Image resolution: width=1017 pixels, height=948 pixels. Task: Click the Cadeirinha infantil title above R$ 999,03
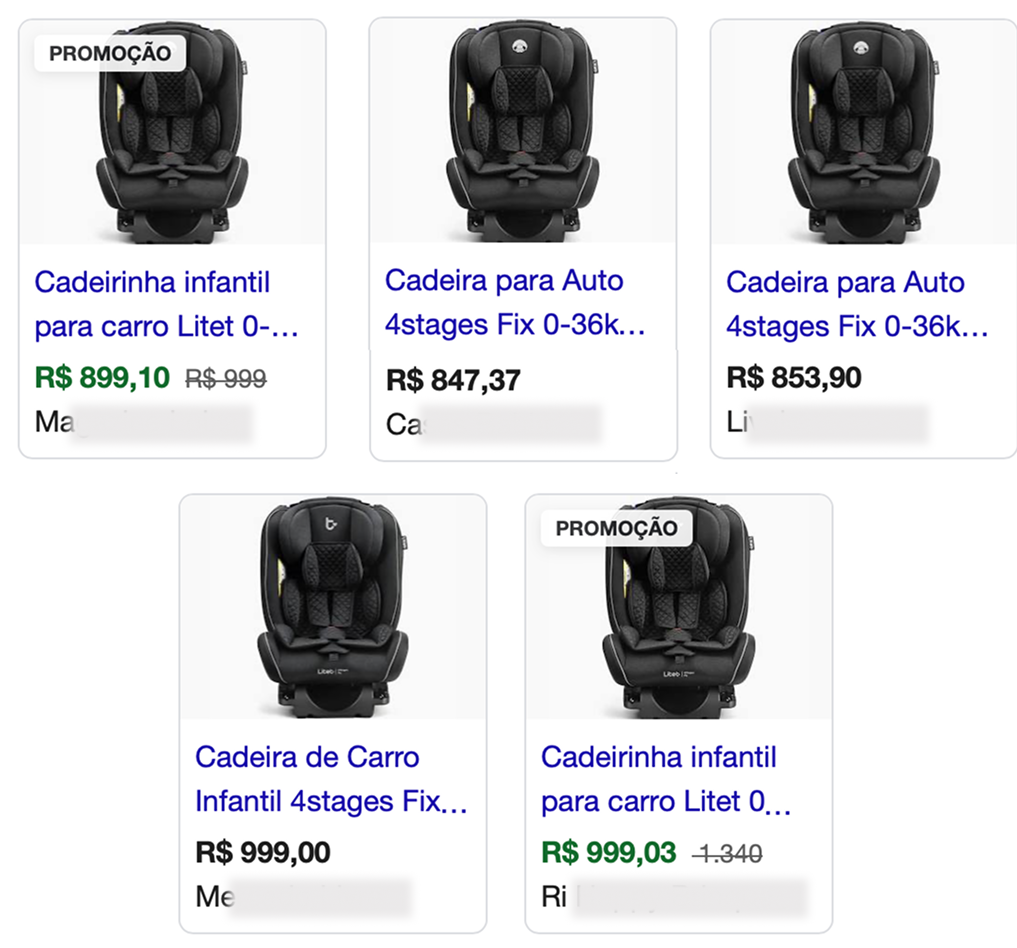coord(666,779)
